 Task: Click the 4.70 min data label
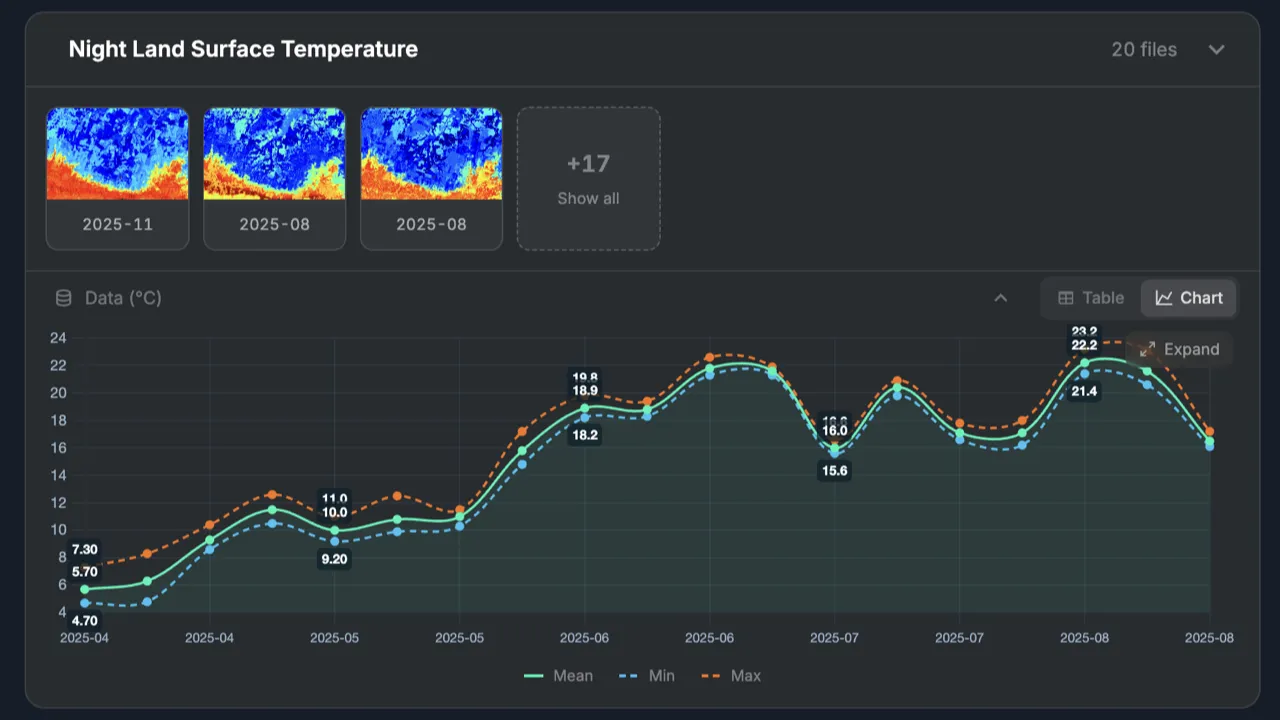85,620
